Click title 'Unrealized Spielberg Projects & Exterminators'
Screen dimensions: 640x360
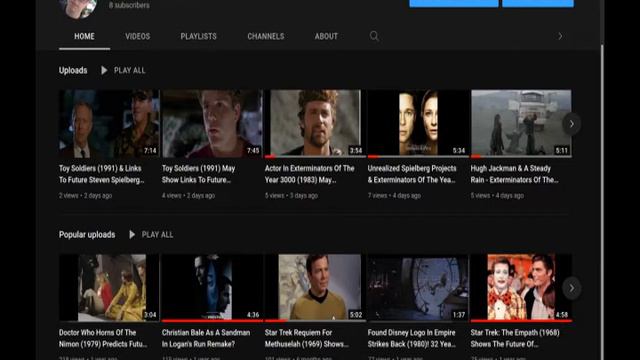[412, 174]
